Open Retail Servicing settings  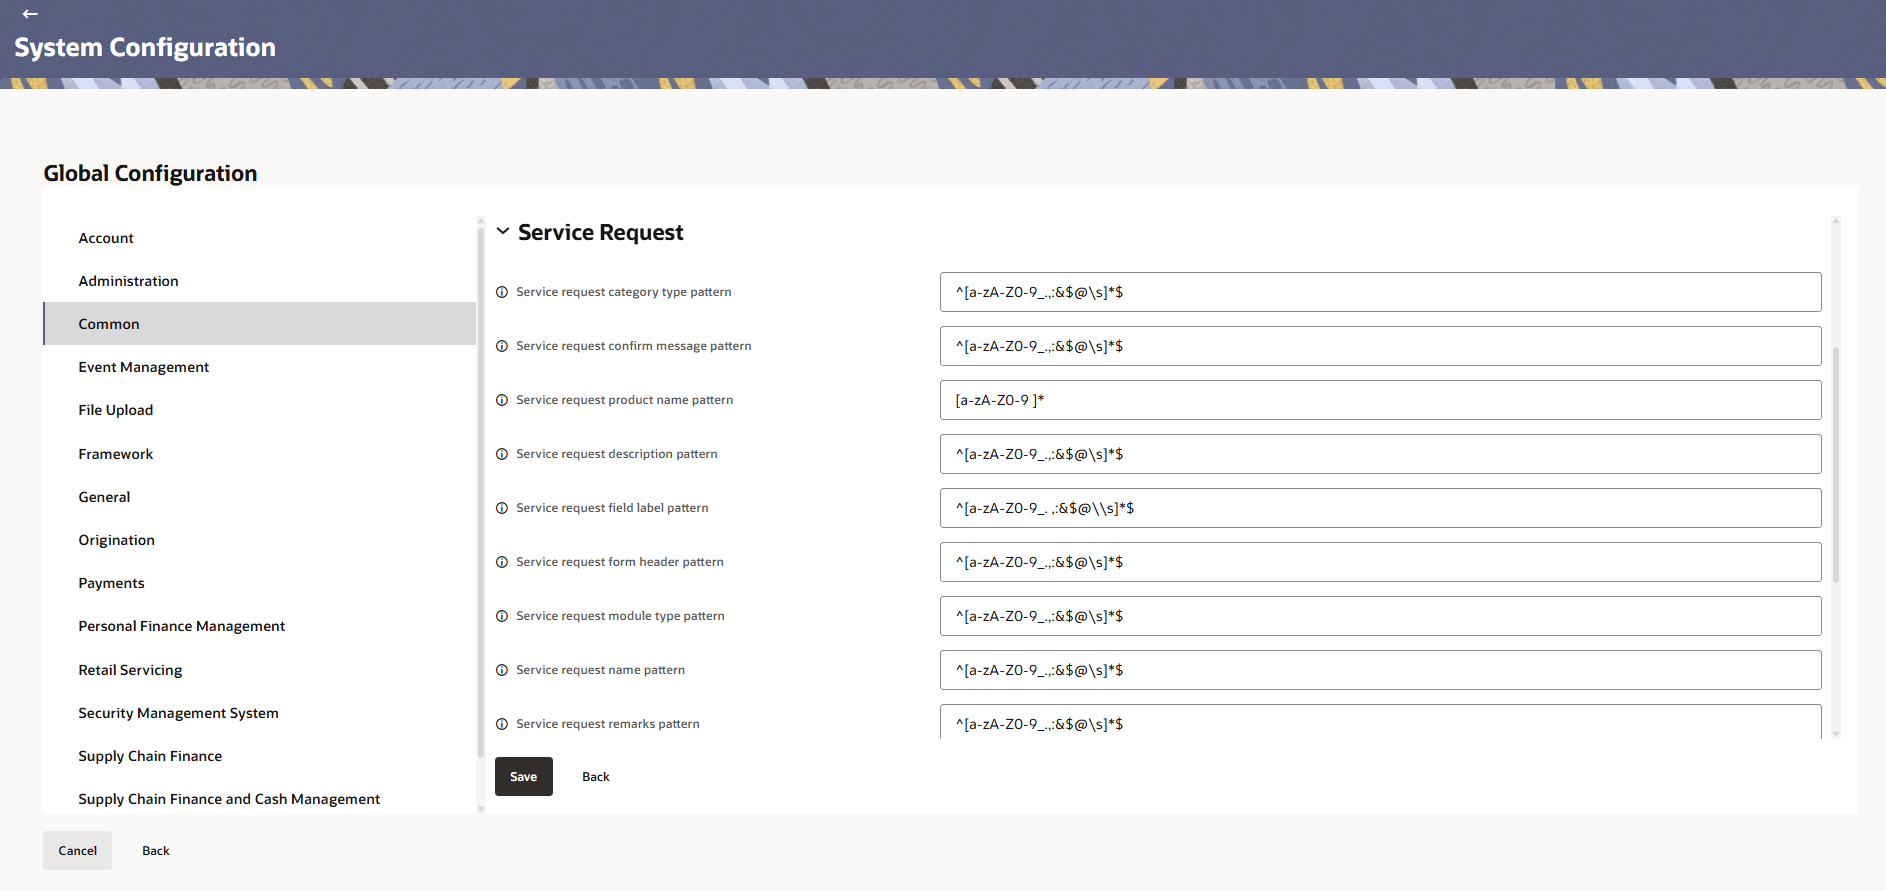(x=259, y=670)
